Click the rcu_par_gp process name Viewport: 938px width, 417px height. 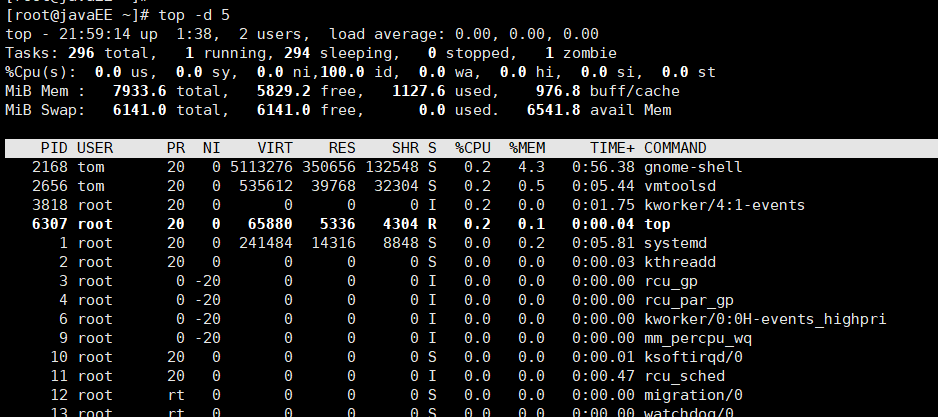(689, 300)
